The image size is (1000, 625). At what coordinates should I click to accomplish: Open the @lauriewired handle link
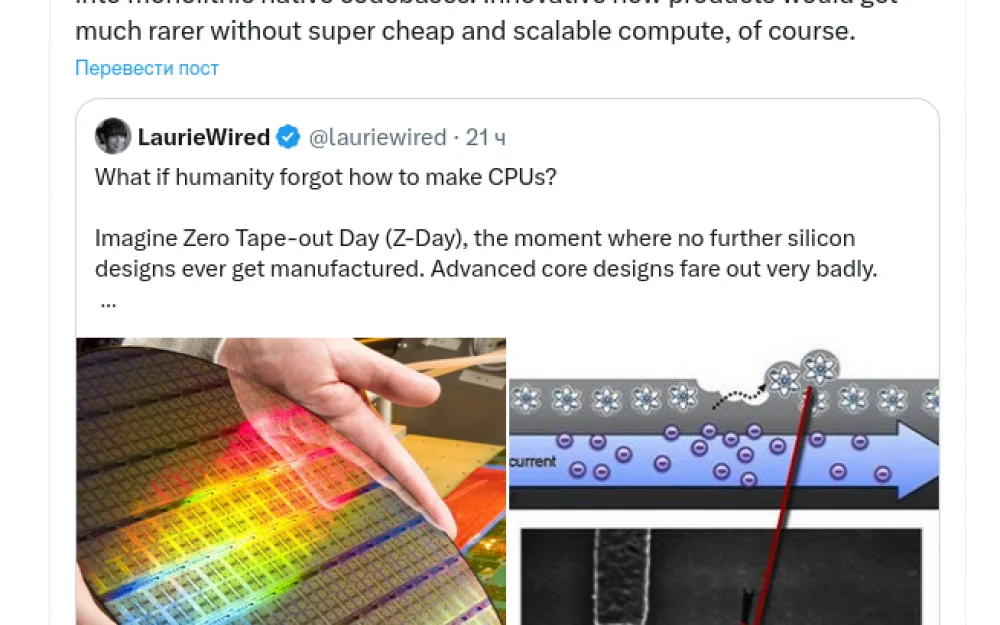(x=378, y=137)
